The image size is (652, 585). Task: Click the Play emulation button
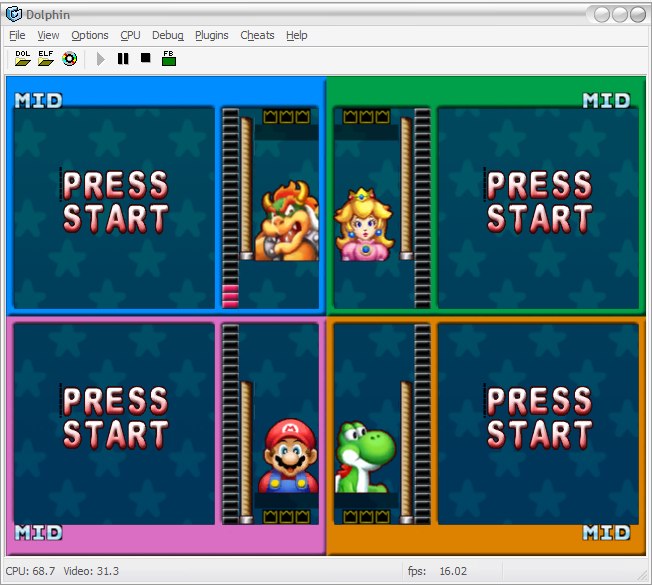[100, 59]
